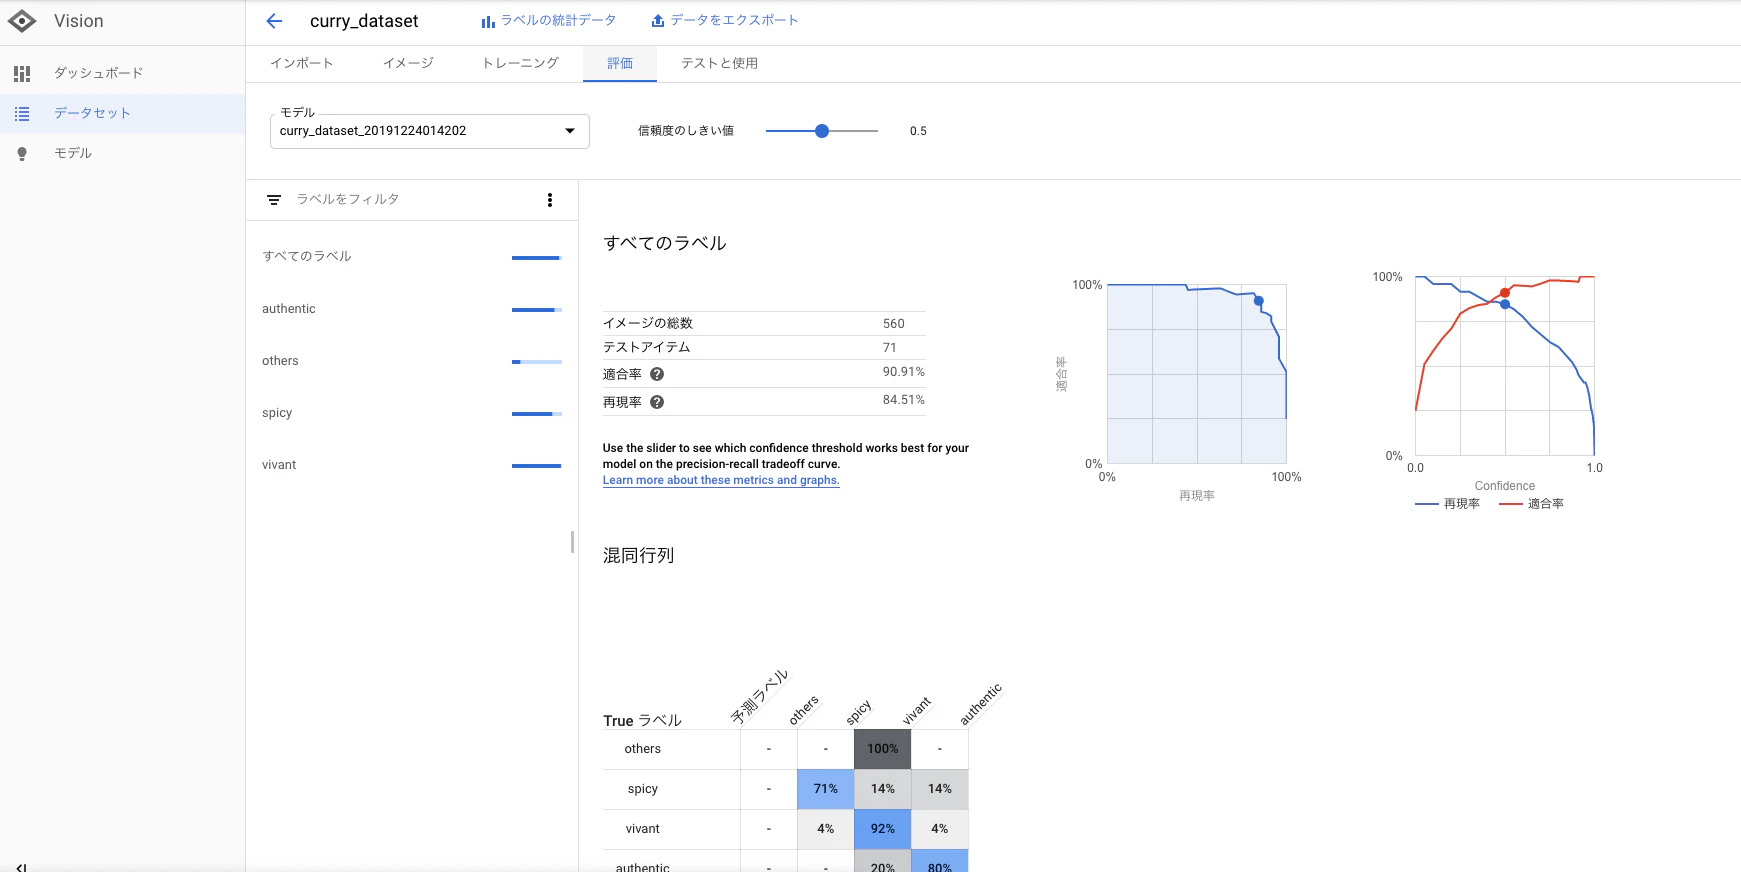Open ラベルの統計データ
1741x872 pixels.
548,20
